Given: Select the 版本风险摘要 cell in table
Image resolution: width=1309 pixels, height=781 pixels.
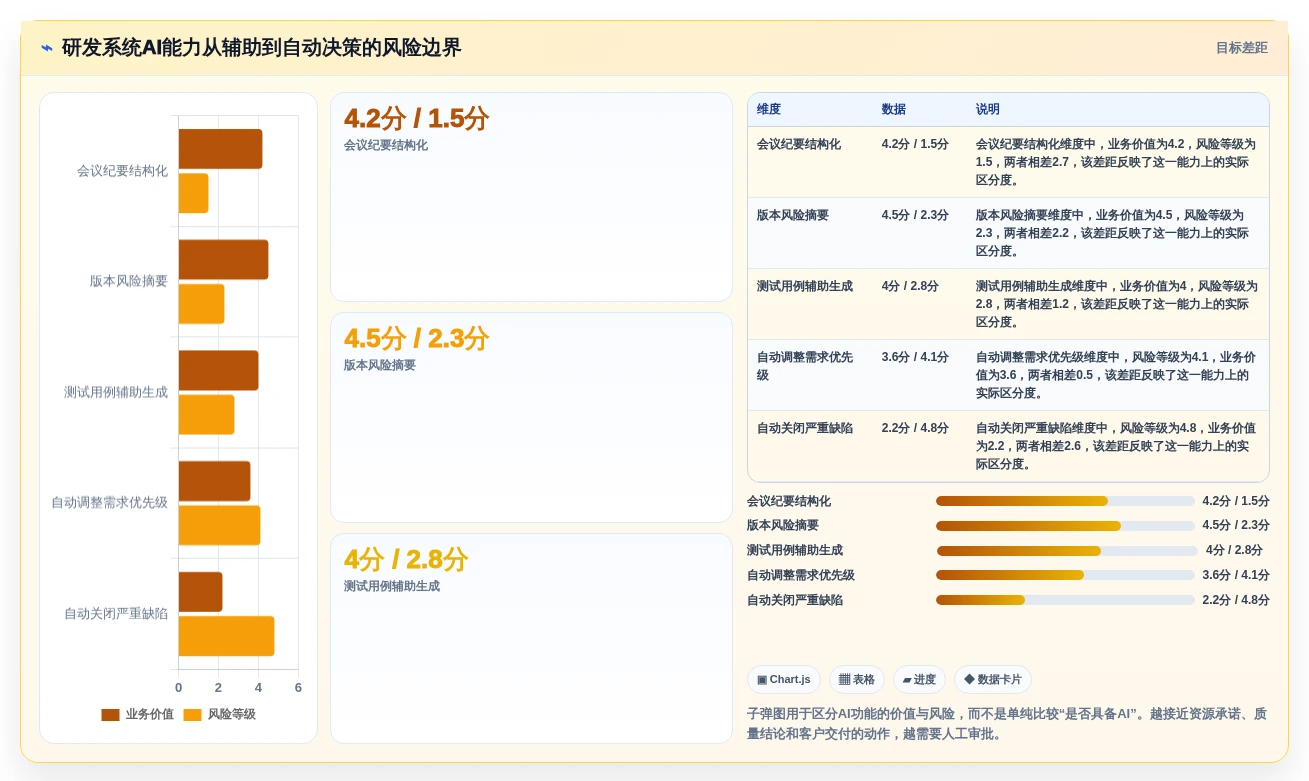Looking at the screenshot, I should click(810, 233).
